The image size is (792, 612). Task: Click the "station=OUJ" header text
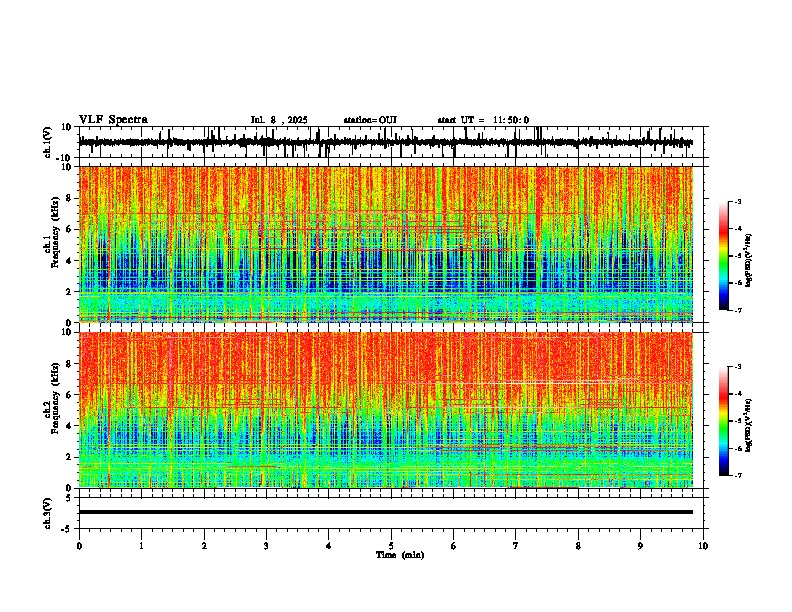tap(370, 120)
